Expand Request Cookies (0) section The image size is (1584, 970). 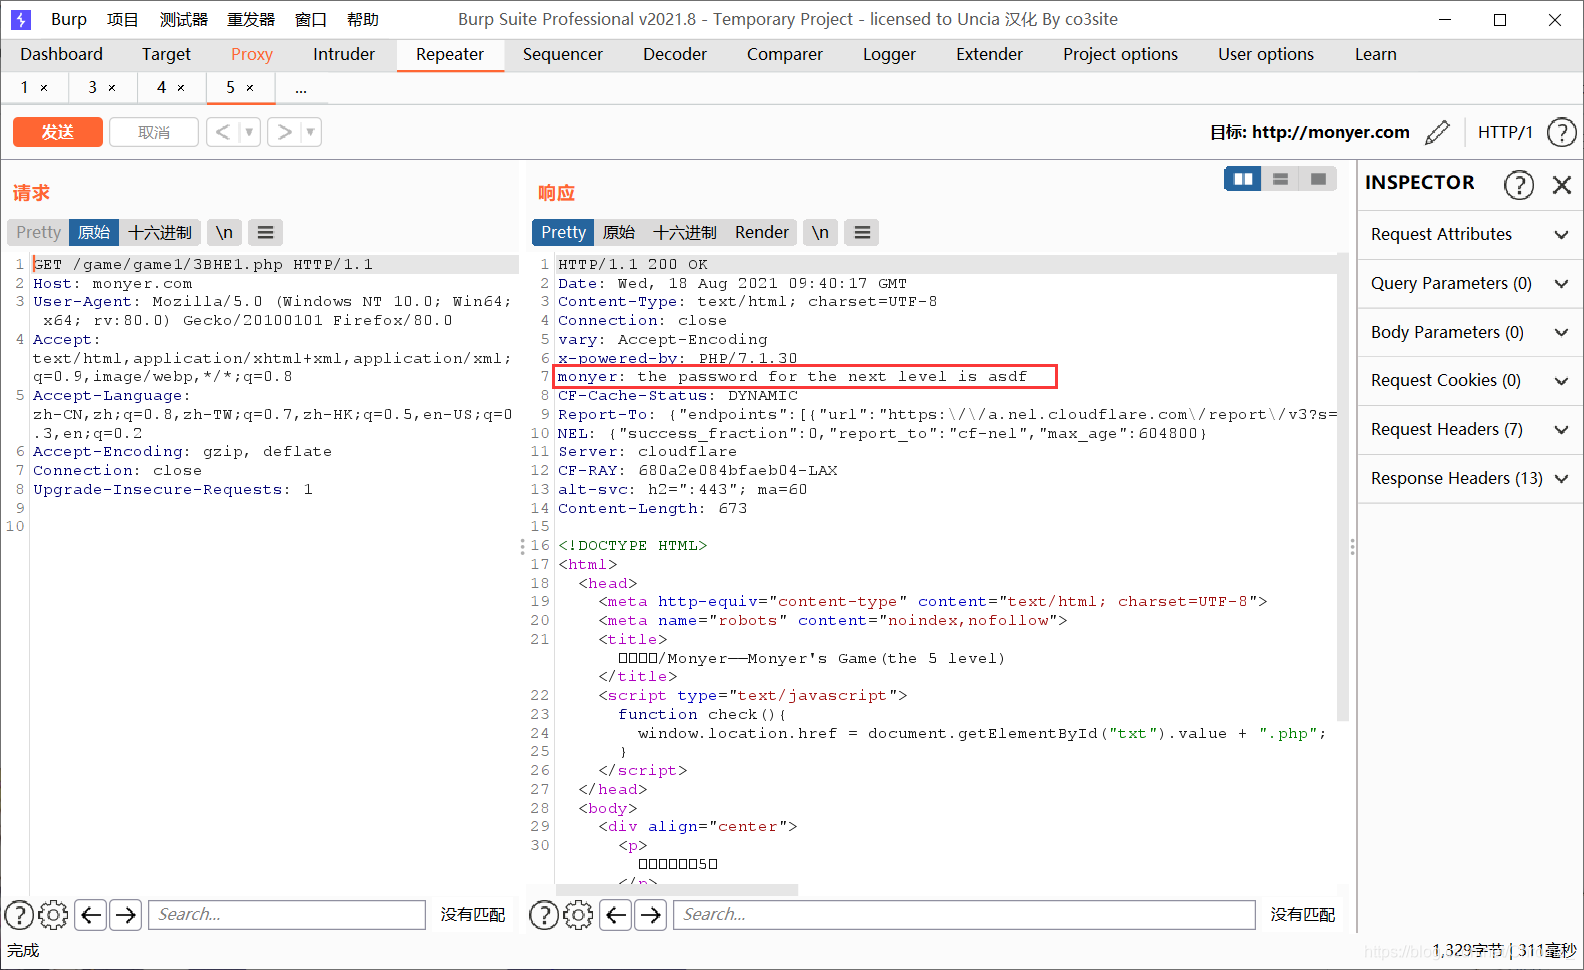coord(1469,380)
